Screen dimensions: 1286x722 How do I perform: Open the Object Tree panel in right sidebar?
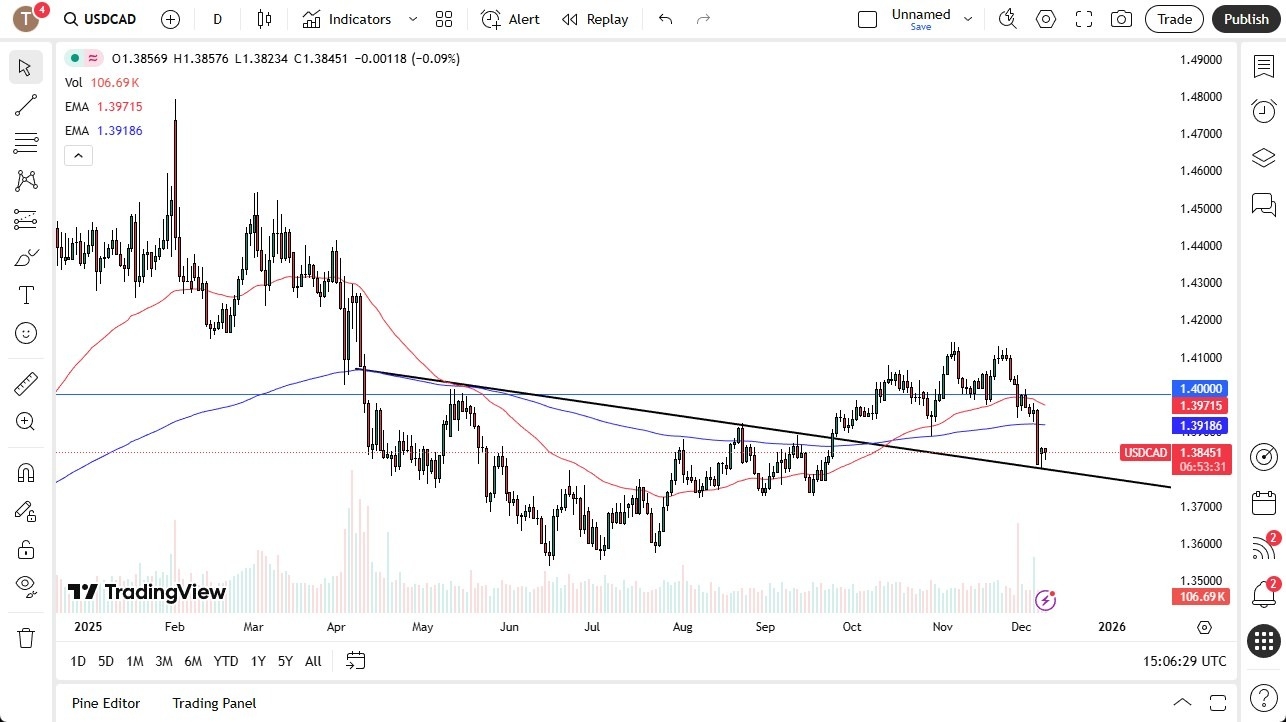pyautogui.click(x=1263, y=157)
